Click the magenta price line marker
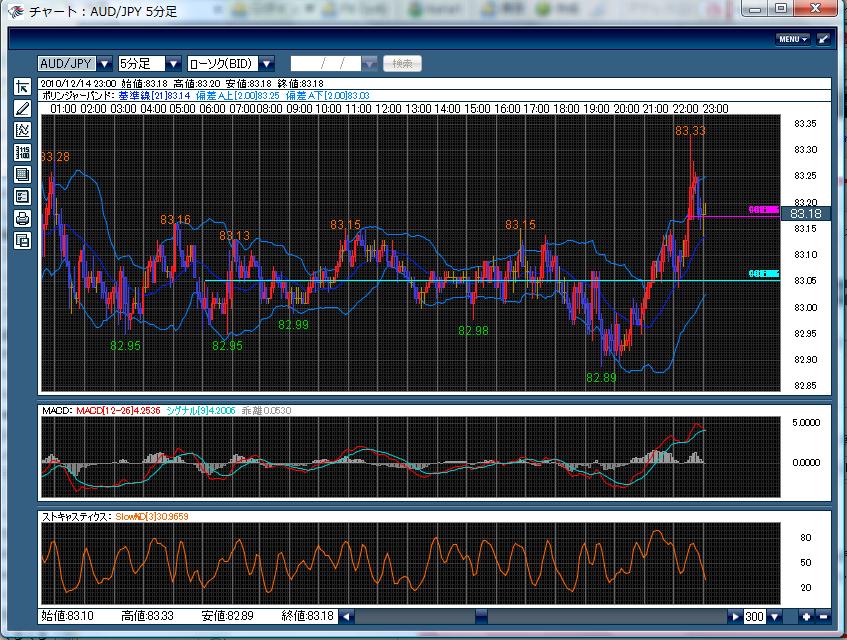The height and width of the screenshot is (640, 847). click(764, 210)
